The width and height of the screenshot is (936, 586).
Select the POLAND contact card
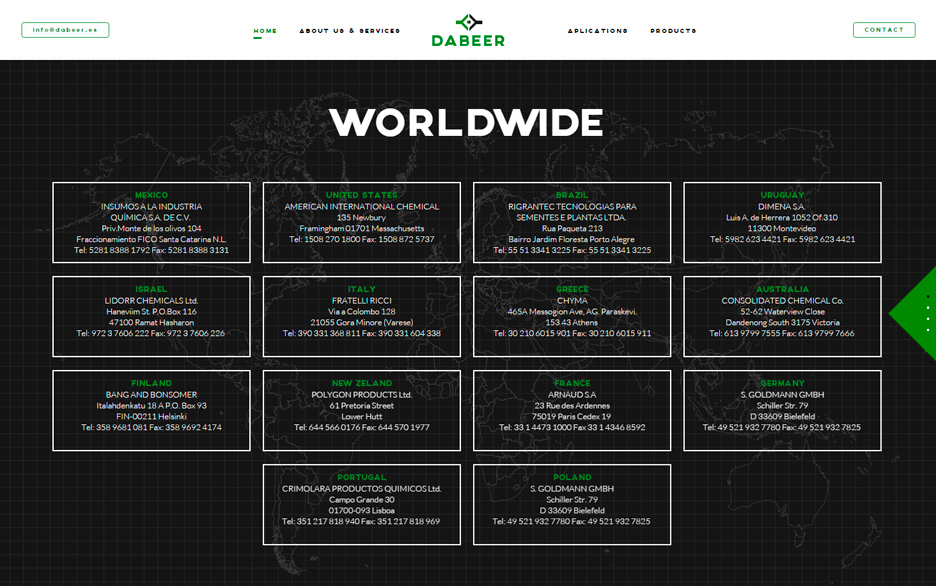pos(571,504)
